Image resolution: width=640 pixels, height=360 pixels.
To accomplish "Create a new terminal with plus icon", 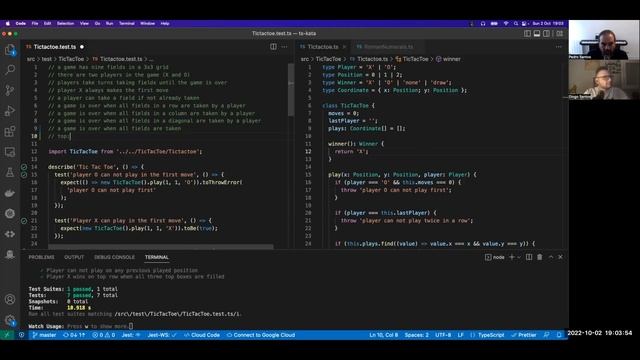I will (511, 257).
